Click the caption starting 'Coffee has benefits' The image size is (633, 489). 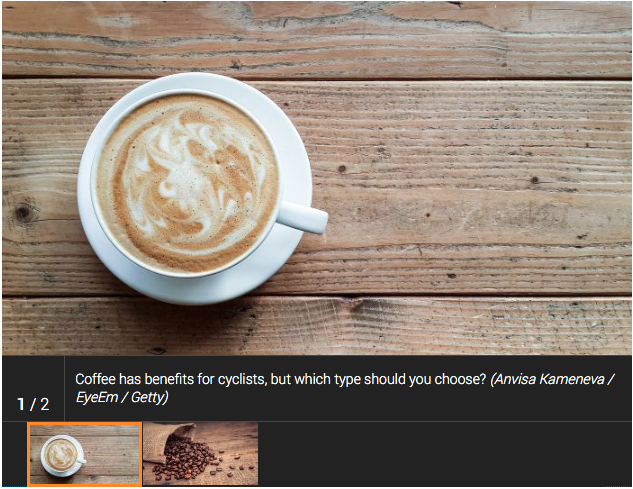point(345,388)
